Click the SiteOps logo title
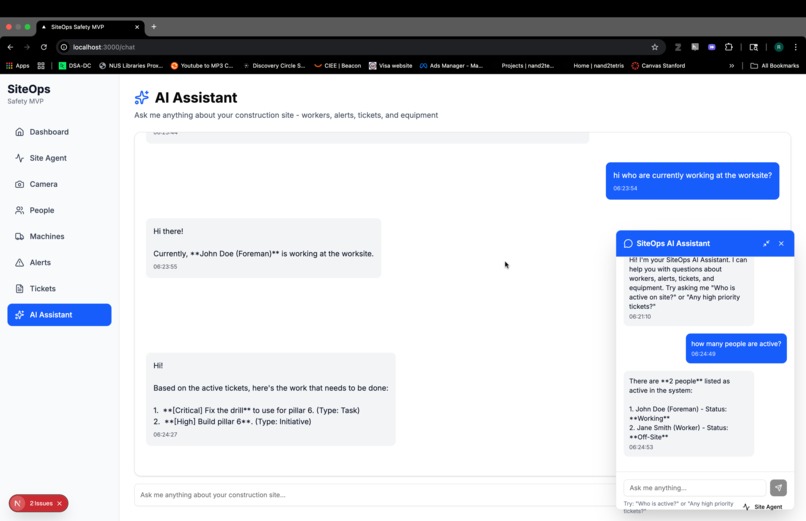This screenshot has height=521, width=806. (29, 89)
